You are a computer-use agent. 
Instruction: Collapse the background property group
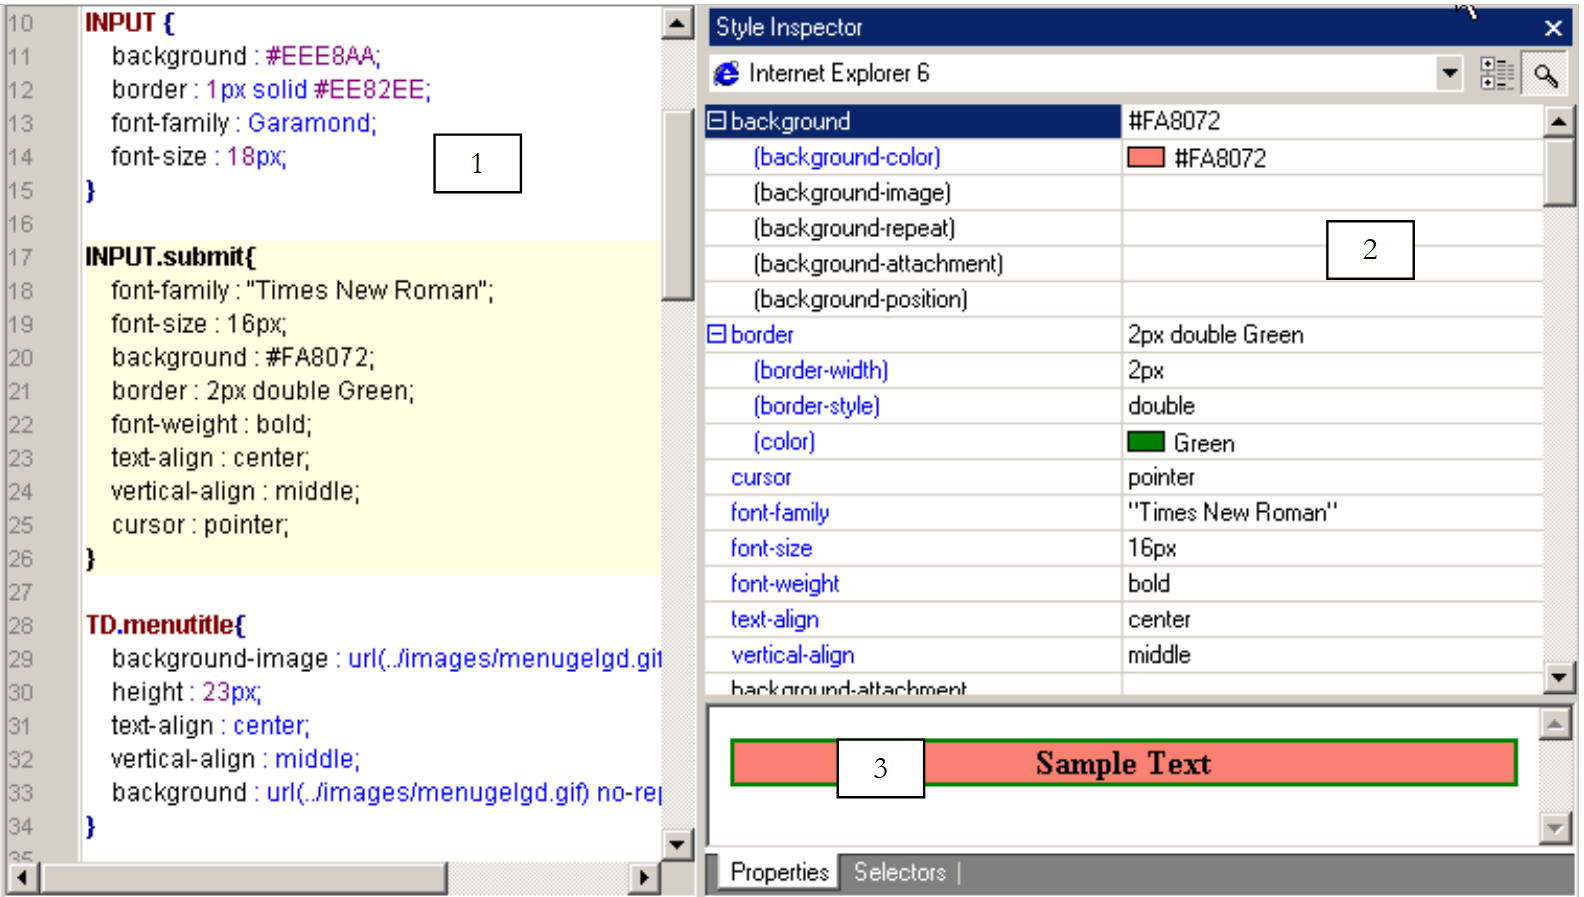(716, 121)
